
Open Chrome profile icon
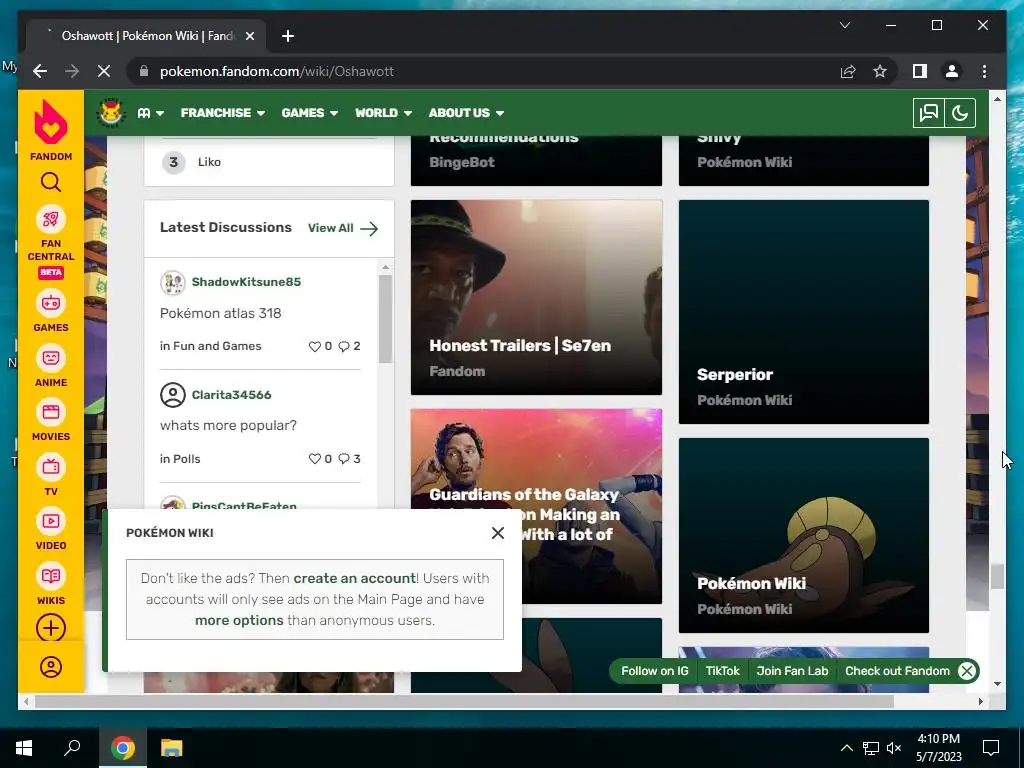(952, 71)
